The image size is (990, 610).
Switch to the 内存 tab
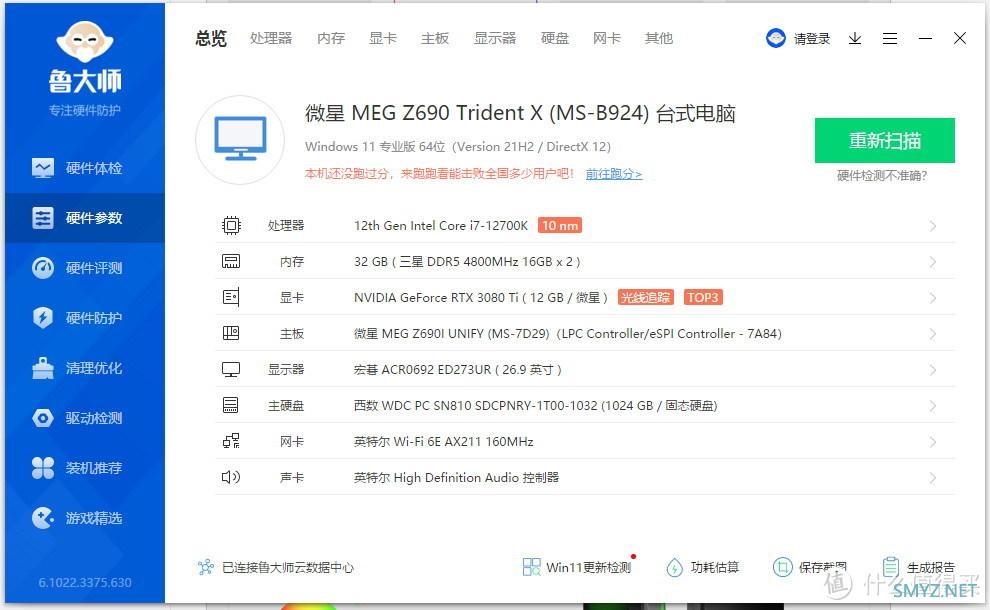pyautogui.click(x=331, y=39)
